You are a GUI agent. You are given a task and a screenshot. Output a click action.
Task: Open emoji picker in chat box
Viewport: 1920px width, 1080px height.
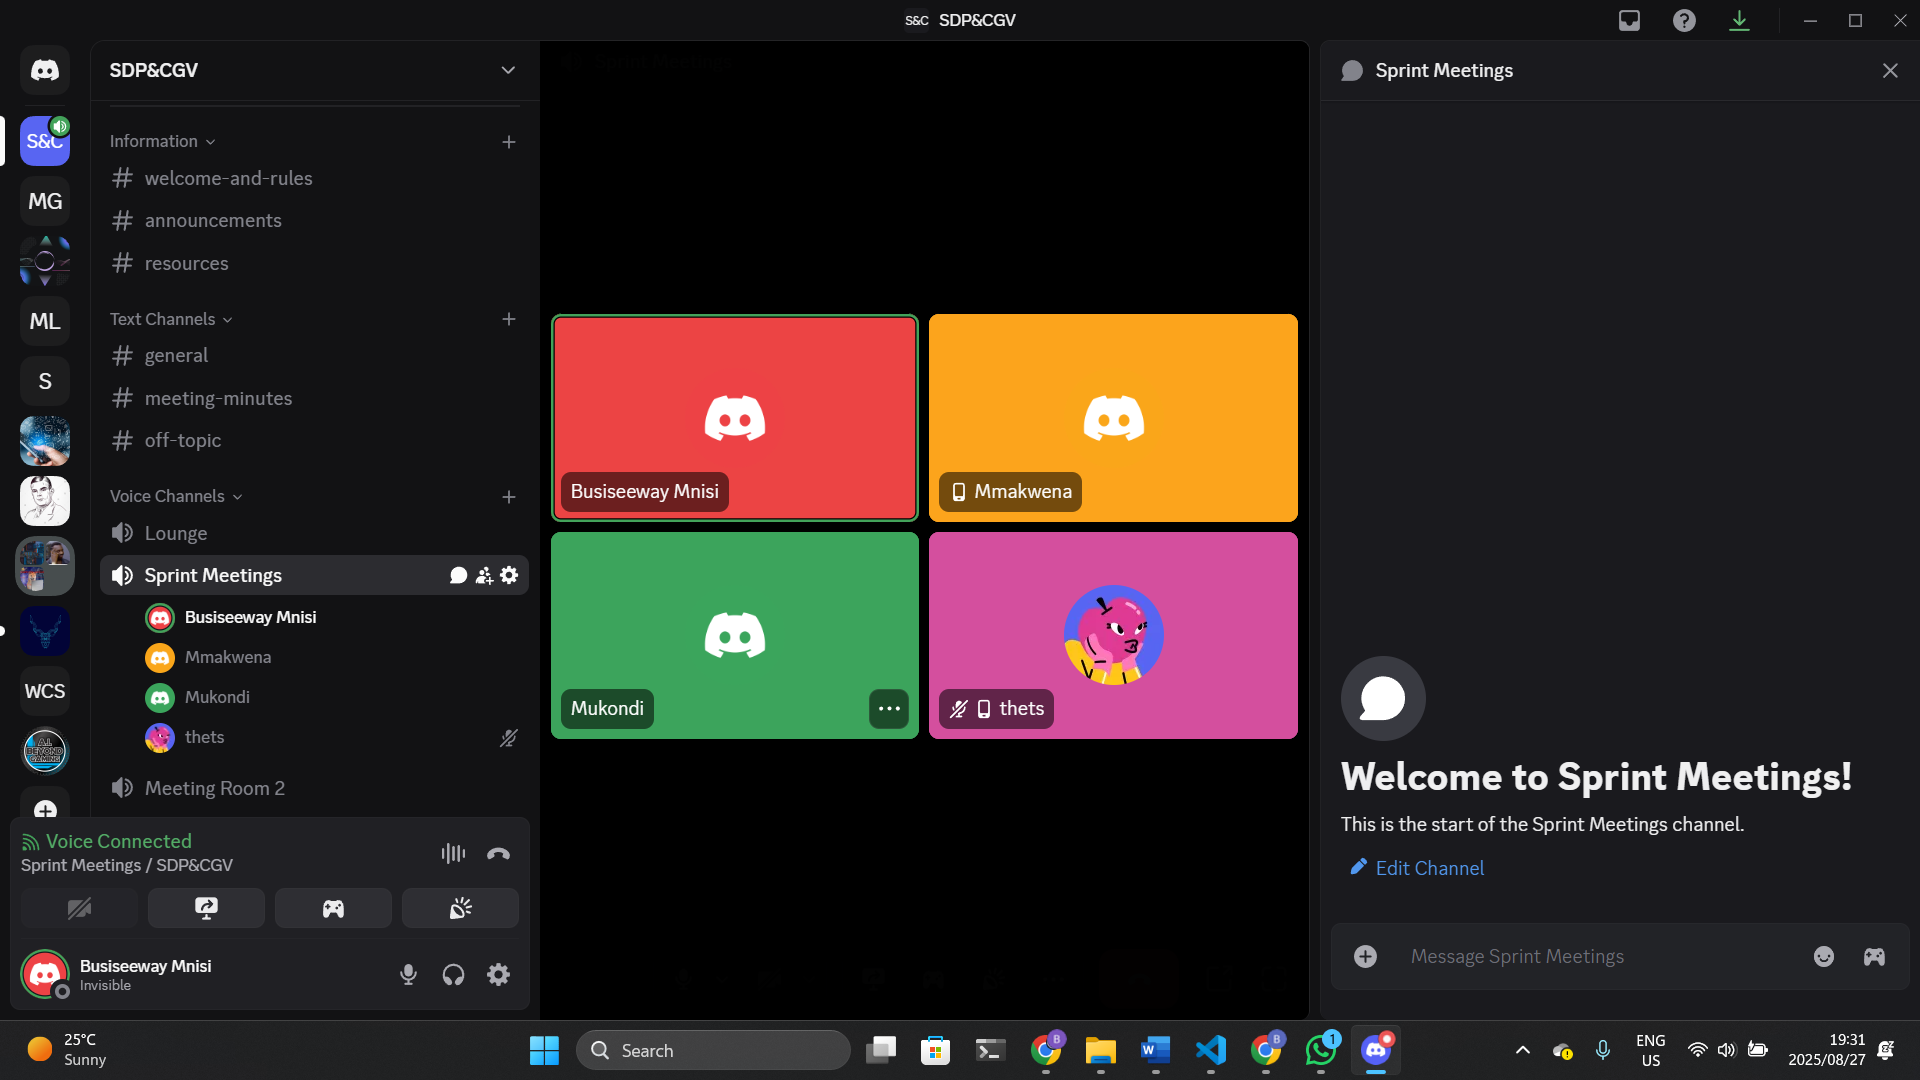1824,956
